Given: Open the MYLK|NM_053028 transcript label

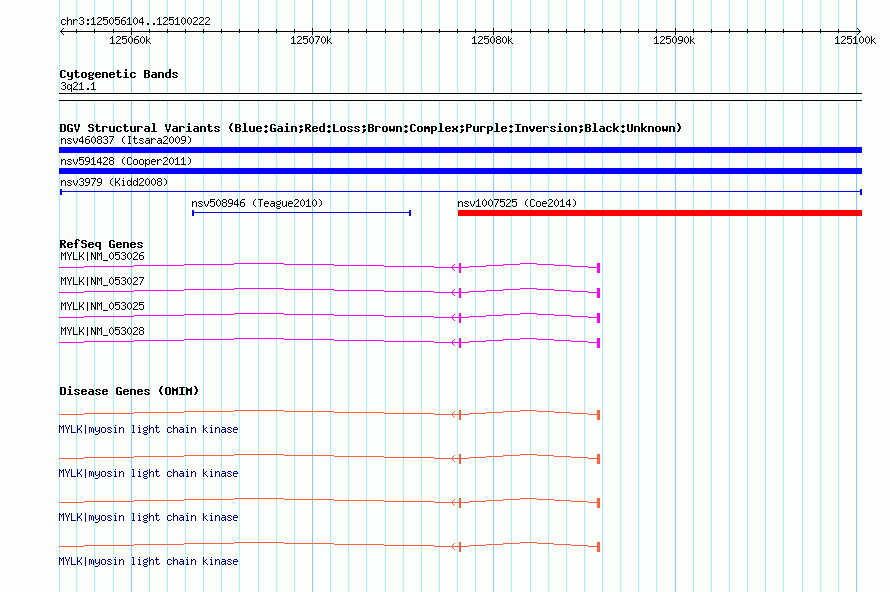Looking at the screenshot, I should tap(102, 331).
